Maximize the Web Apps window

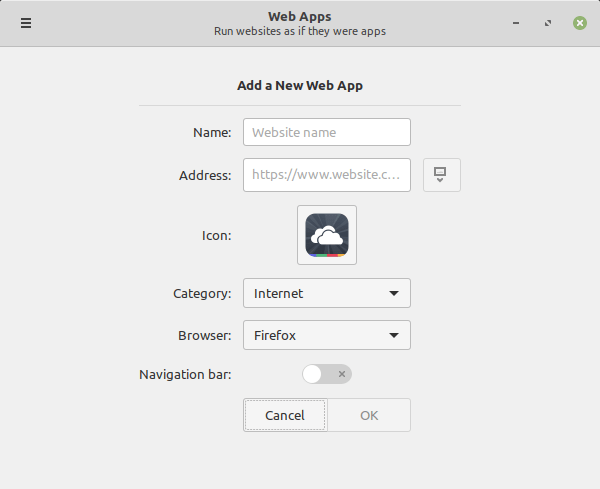pyautogui.click(x=548, y=23)
